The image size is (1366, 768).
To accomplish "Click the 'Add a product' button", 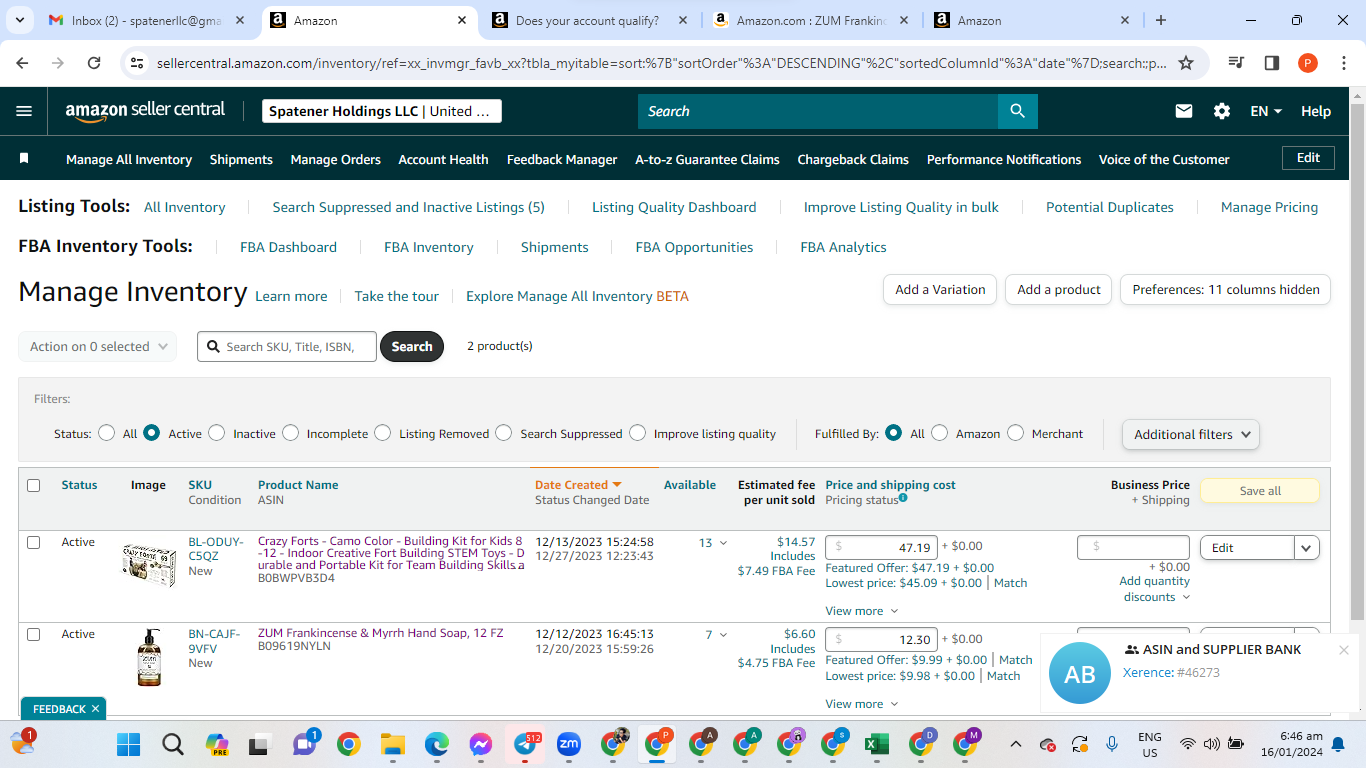I will click(1059, 290).
